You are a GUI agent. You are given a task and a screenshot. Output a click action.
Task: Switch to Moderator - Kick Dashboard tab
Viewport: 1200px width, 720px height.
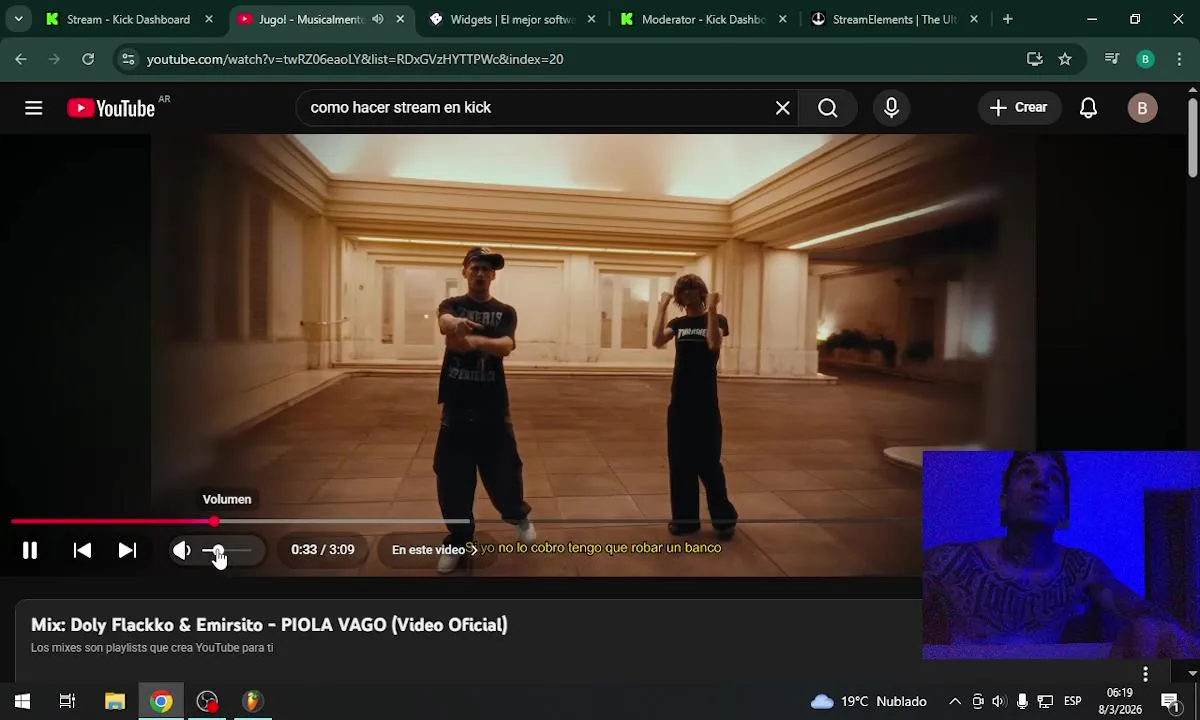[703, 19]
